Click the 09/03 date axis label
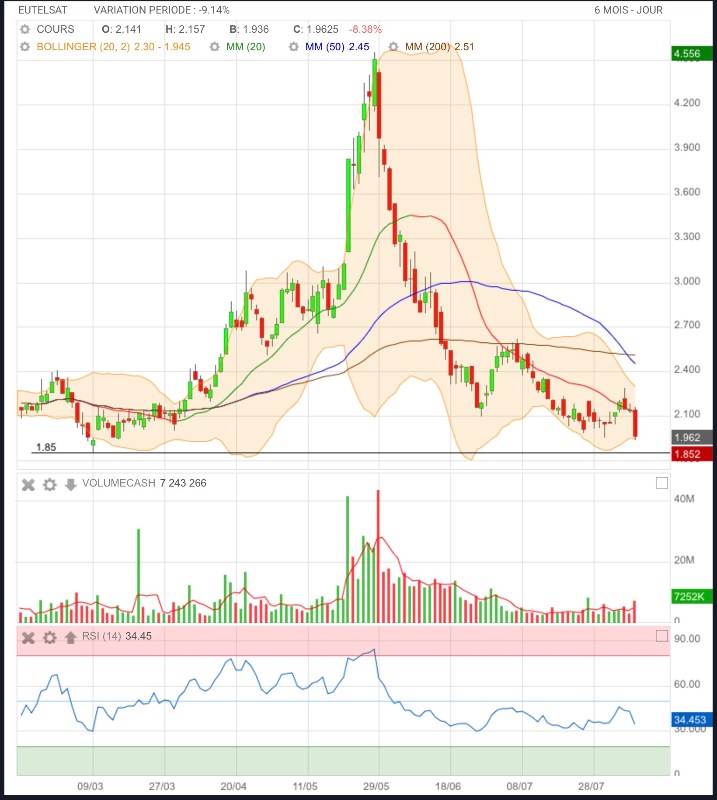Screen dimensions: 717x800 [90, 786]
